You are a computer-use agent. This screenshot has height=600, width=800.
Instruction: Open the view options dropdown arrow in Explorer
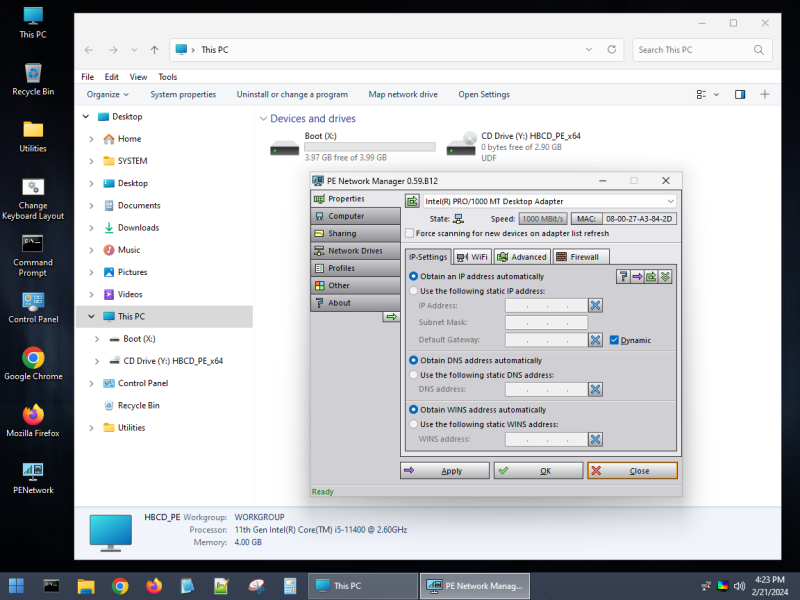click(x=716, y=94)
